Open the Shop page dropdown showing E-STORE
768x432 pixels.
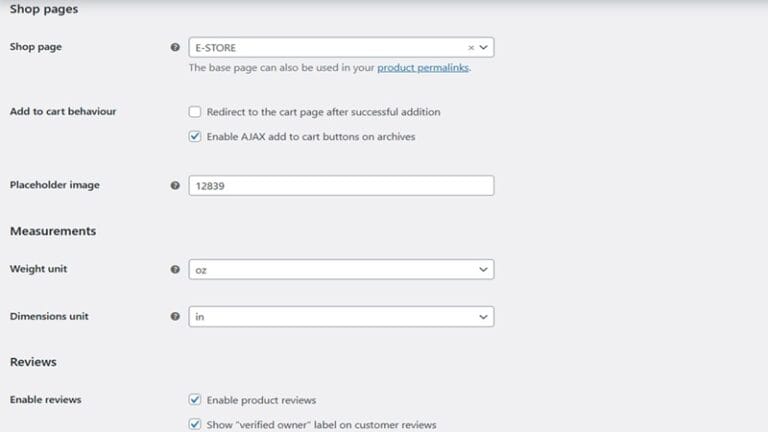330,47
